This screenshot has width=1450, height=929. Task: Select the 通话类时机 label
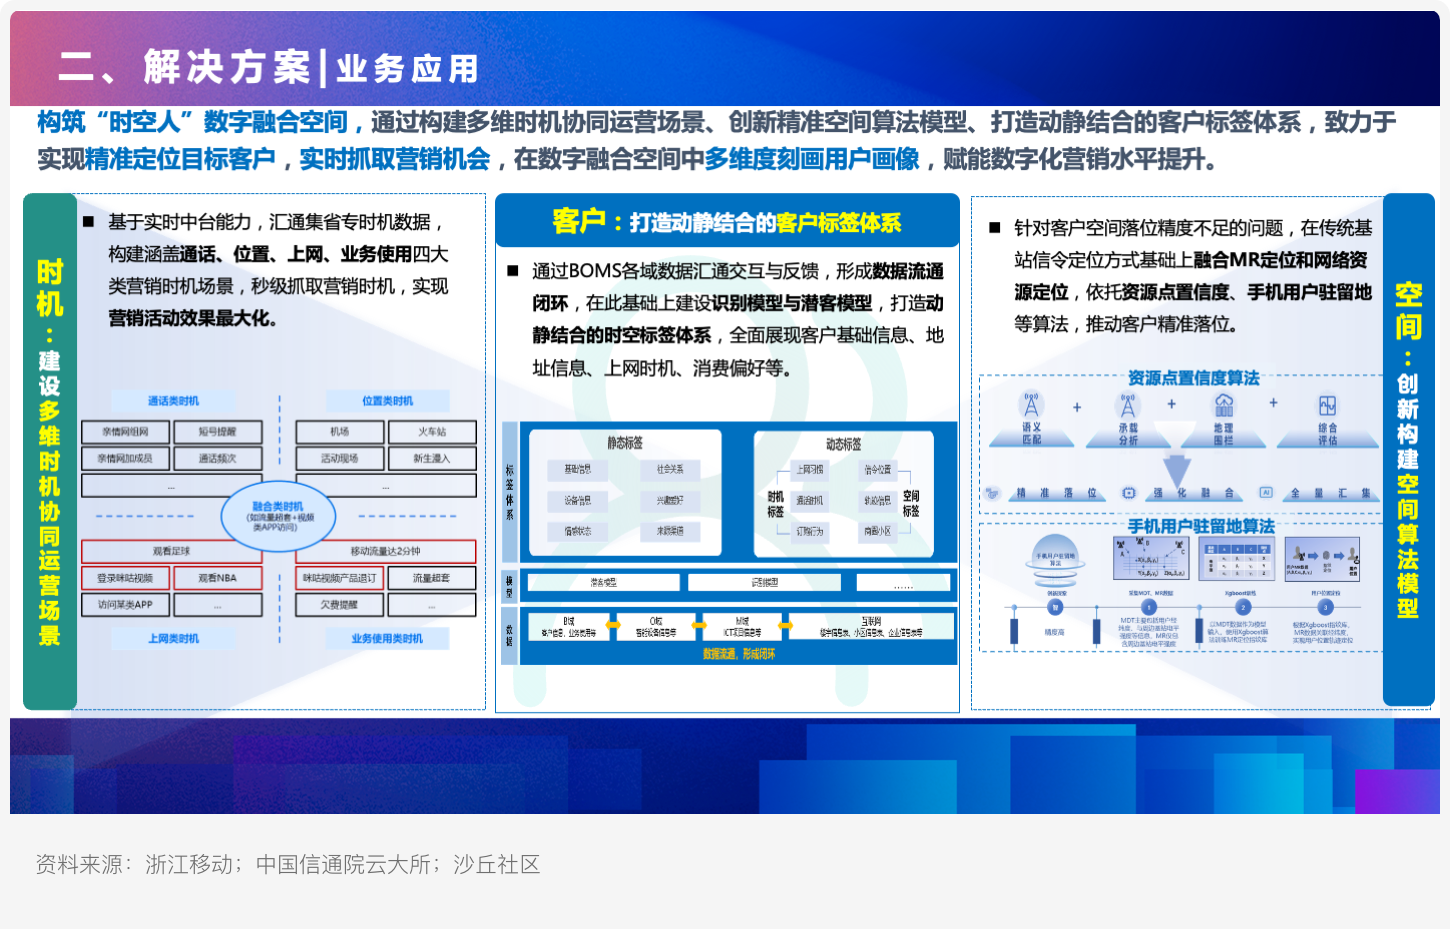pos(173,401)
